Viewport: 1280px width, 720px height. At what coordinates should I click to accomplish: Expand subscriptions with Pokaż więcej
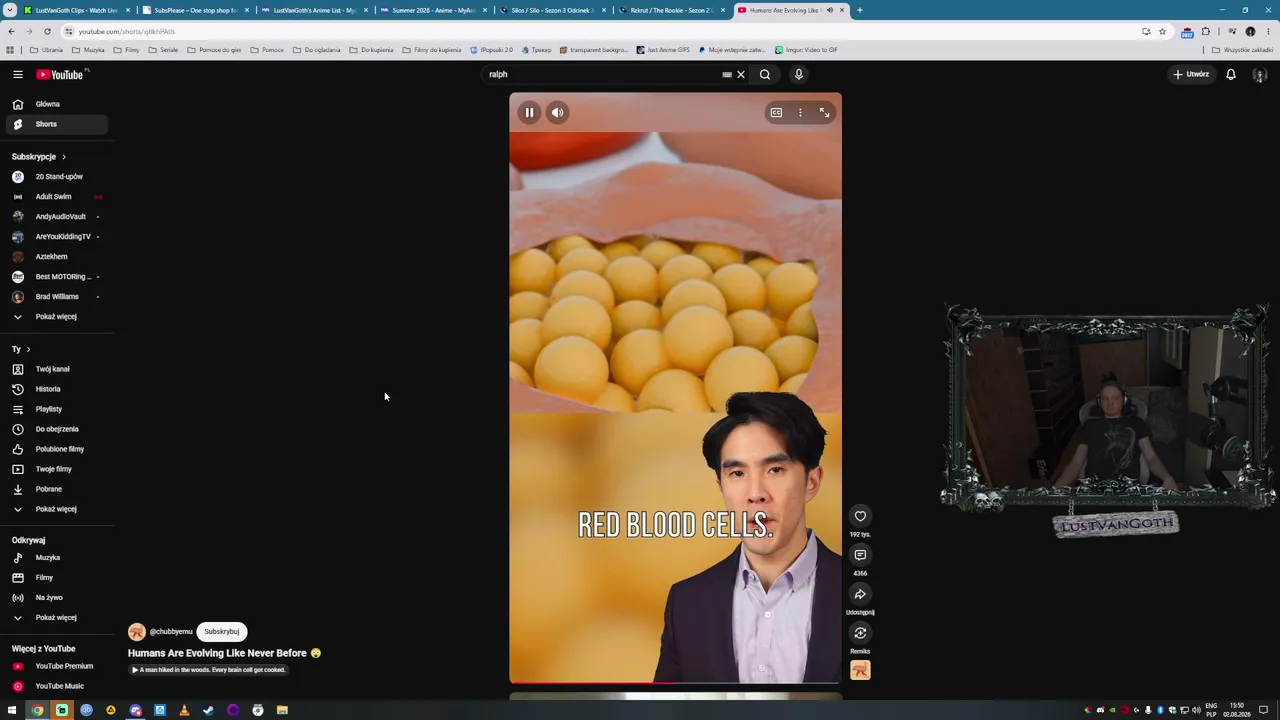[56, 317]
